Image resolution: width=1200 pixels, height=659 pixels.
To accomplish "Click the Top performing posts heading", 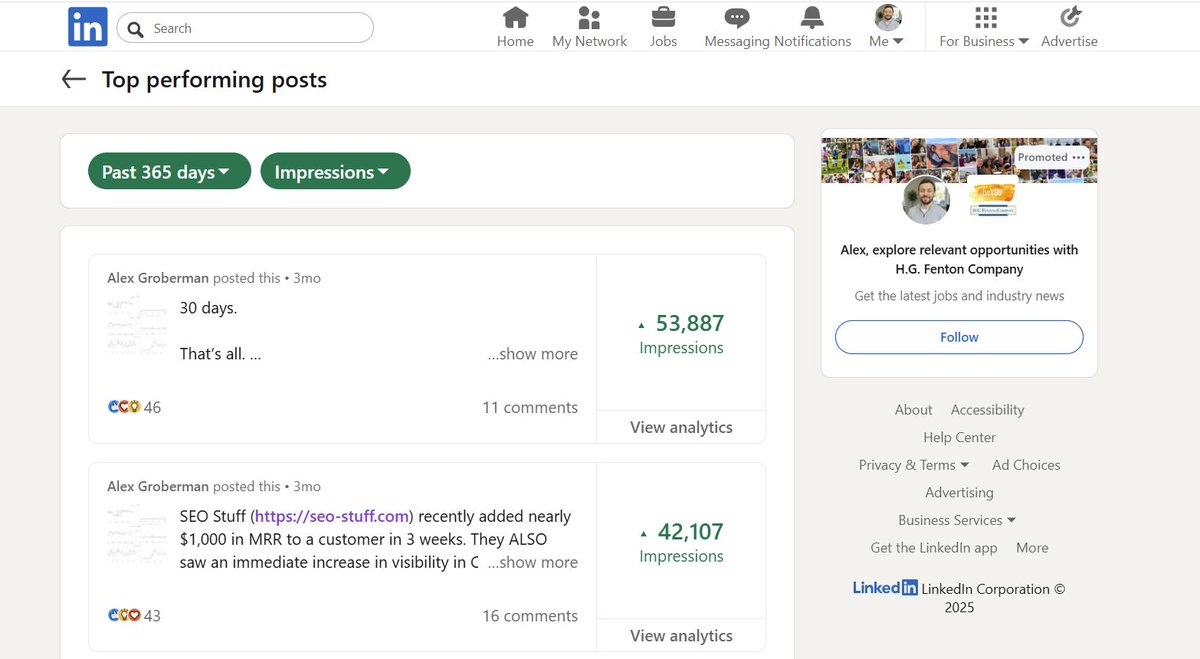I will [x=214, y=80].
